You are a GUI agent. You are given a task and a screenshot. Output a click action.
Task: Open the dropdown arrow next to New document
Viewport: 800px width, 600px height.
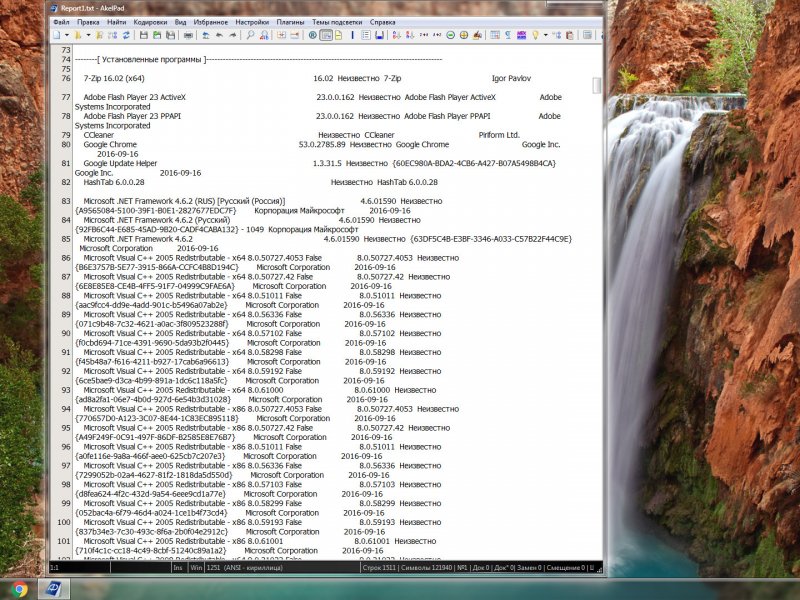[67, 35]
